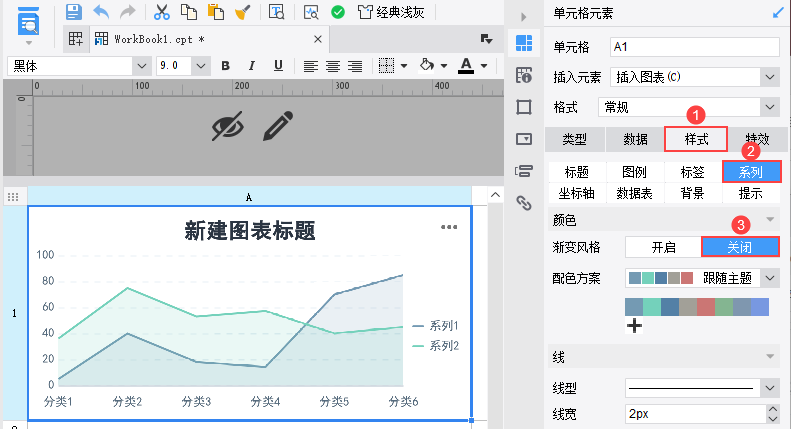Click the Copy icon
Image resolution: width=791 pixels, height=429 pixels.
pos(189,12)
